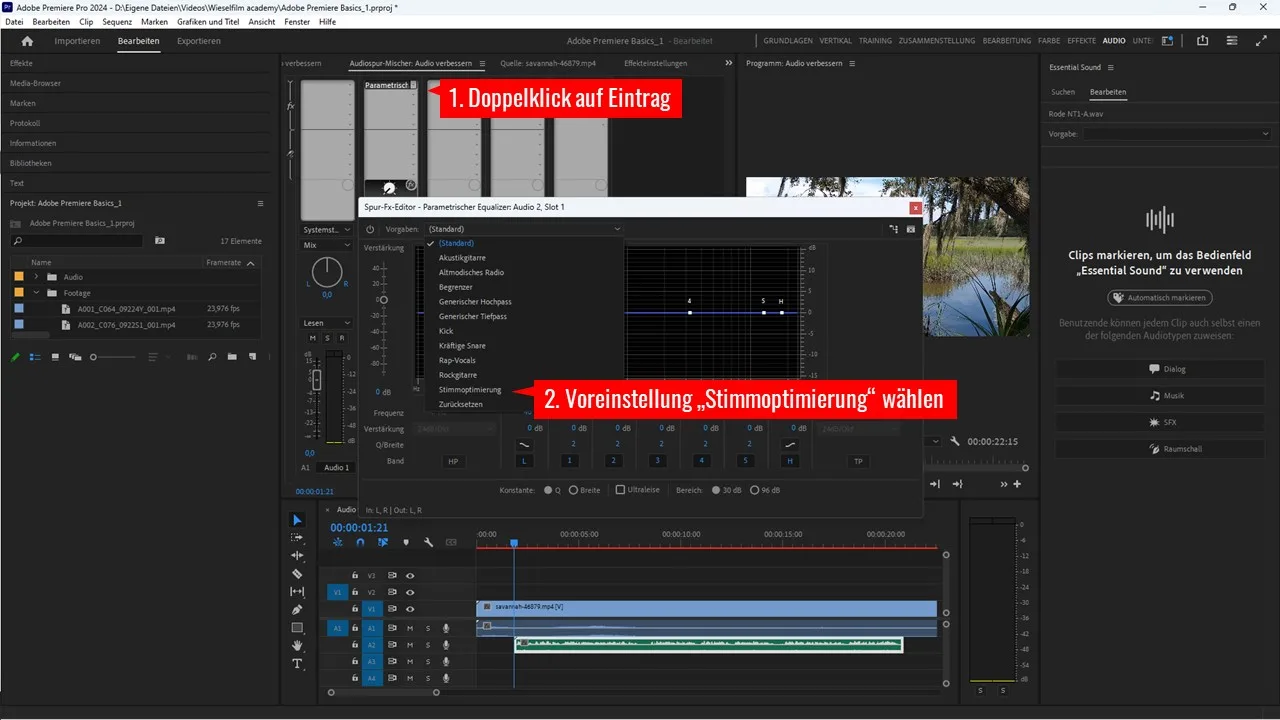1280x720 pixels.
Task: Click Audio 1 volume fader handle
Action: pos(317,380)
